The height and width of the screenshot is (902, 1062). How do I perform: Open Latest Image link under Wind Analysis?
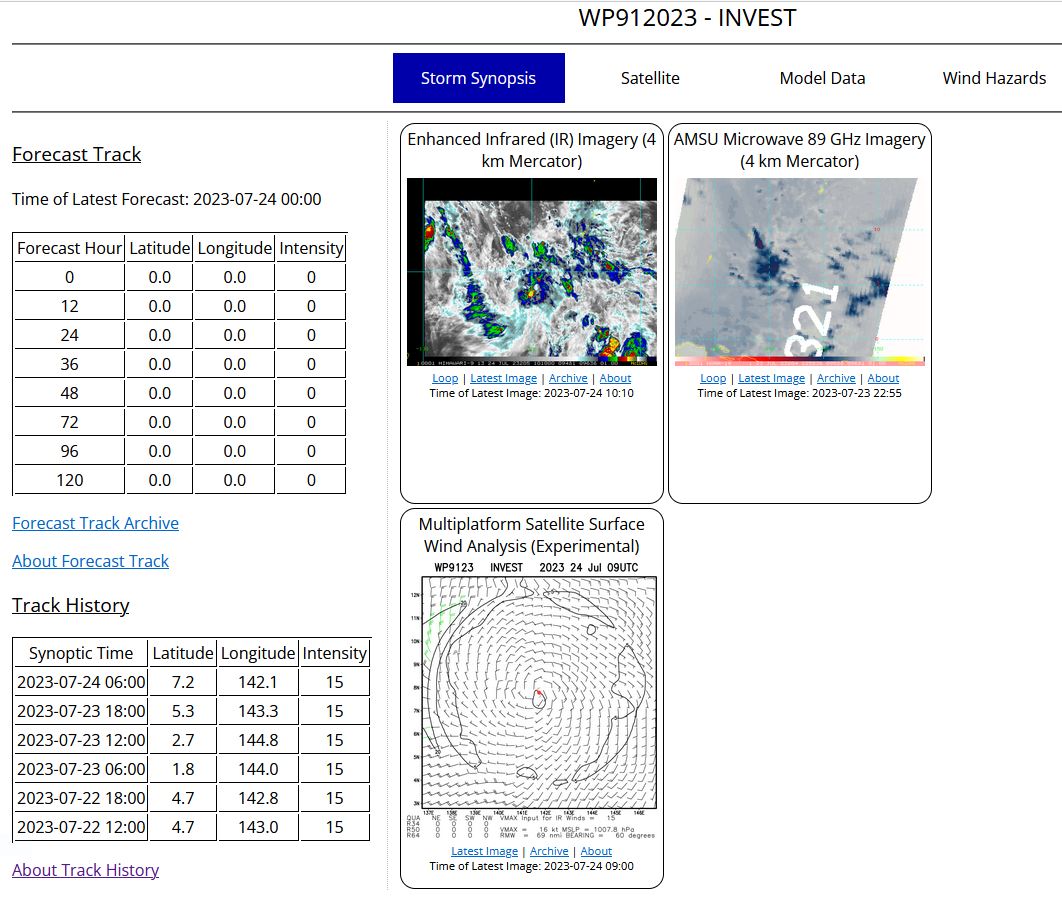click(484, 851)
